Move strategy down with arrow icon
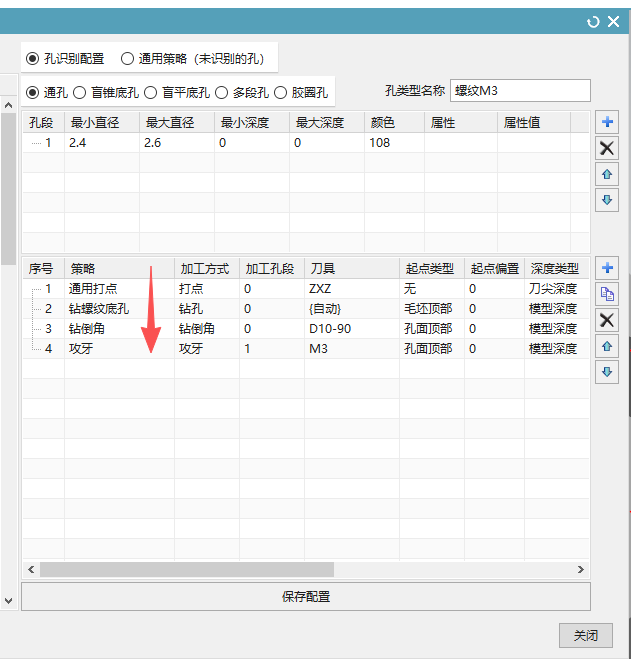This screenshot has width=631, height=659. tap(607, 372)
